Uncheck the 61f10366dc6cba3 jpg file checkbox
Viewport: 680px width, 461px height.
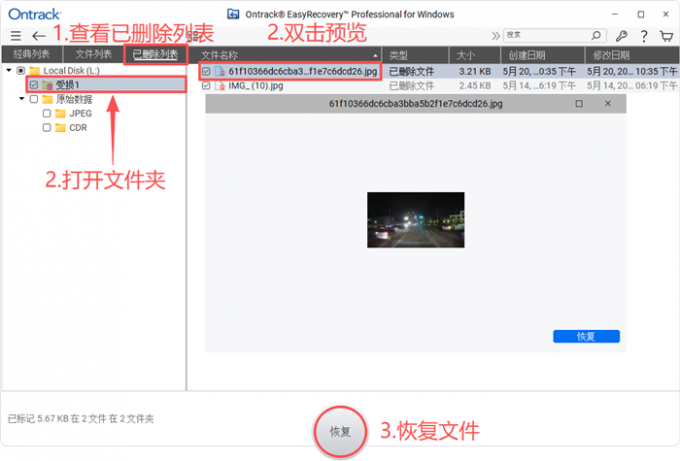click(206, 72)
